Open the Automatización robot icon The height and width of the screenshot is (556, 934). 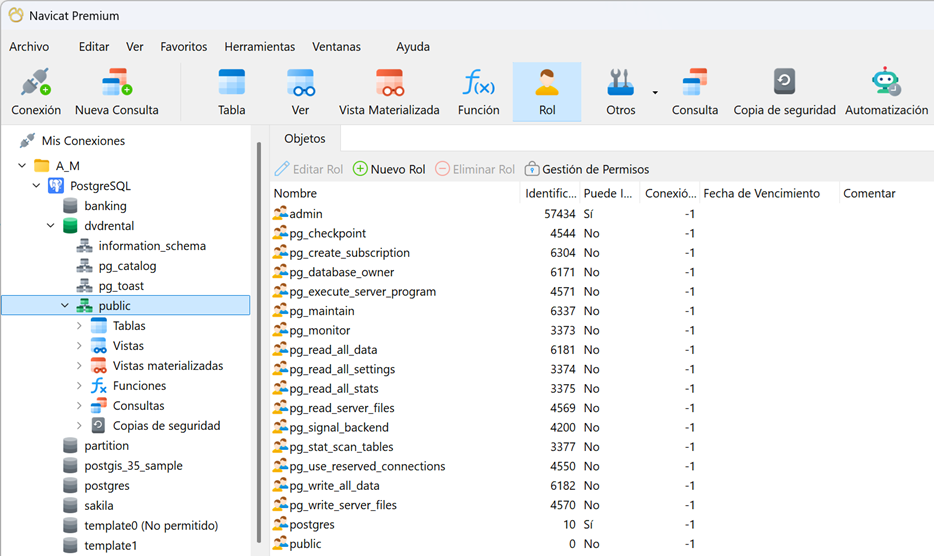coord(886,82)
